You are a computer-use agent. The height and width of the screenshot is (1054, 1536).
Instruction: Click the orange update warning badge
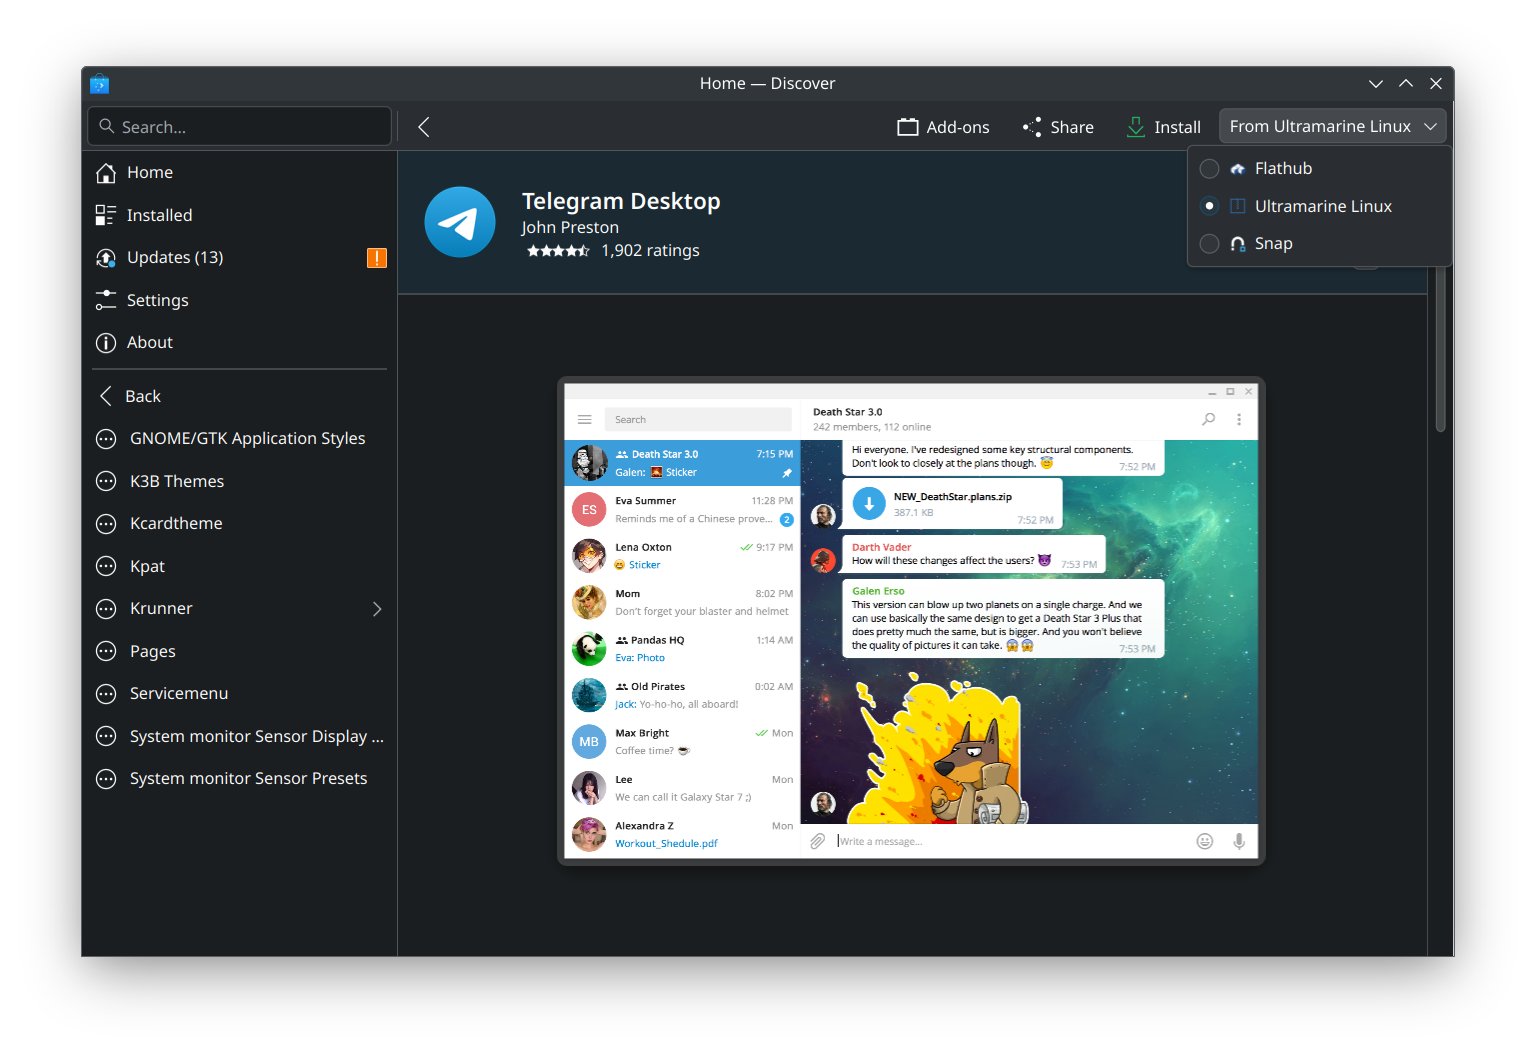pos(377,258)
